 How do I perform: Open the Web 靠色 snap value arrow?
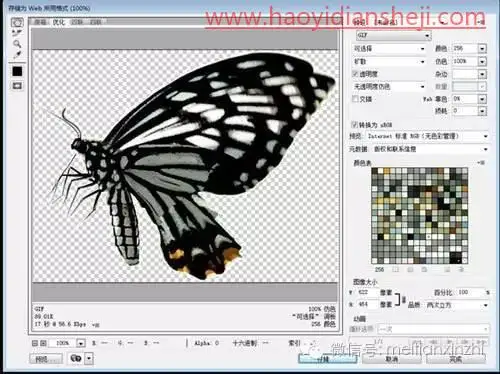[482, 99]
